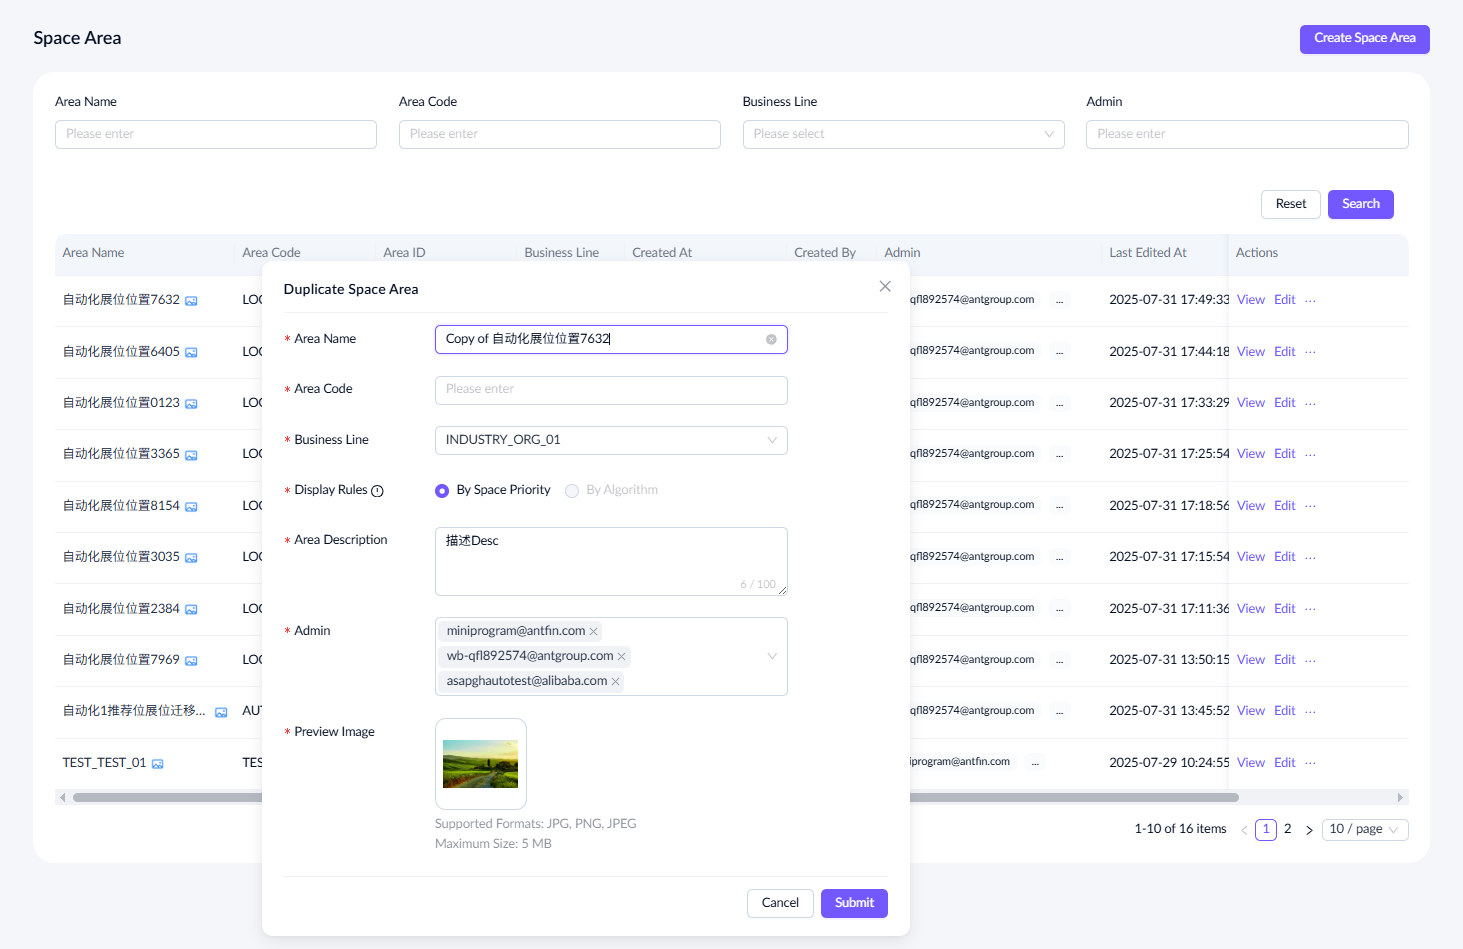Viewport: 1463px width, 949px height.
Task: Select By Space Priority radio option
Action: tap(442, 491)
